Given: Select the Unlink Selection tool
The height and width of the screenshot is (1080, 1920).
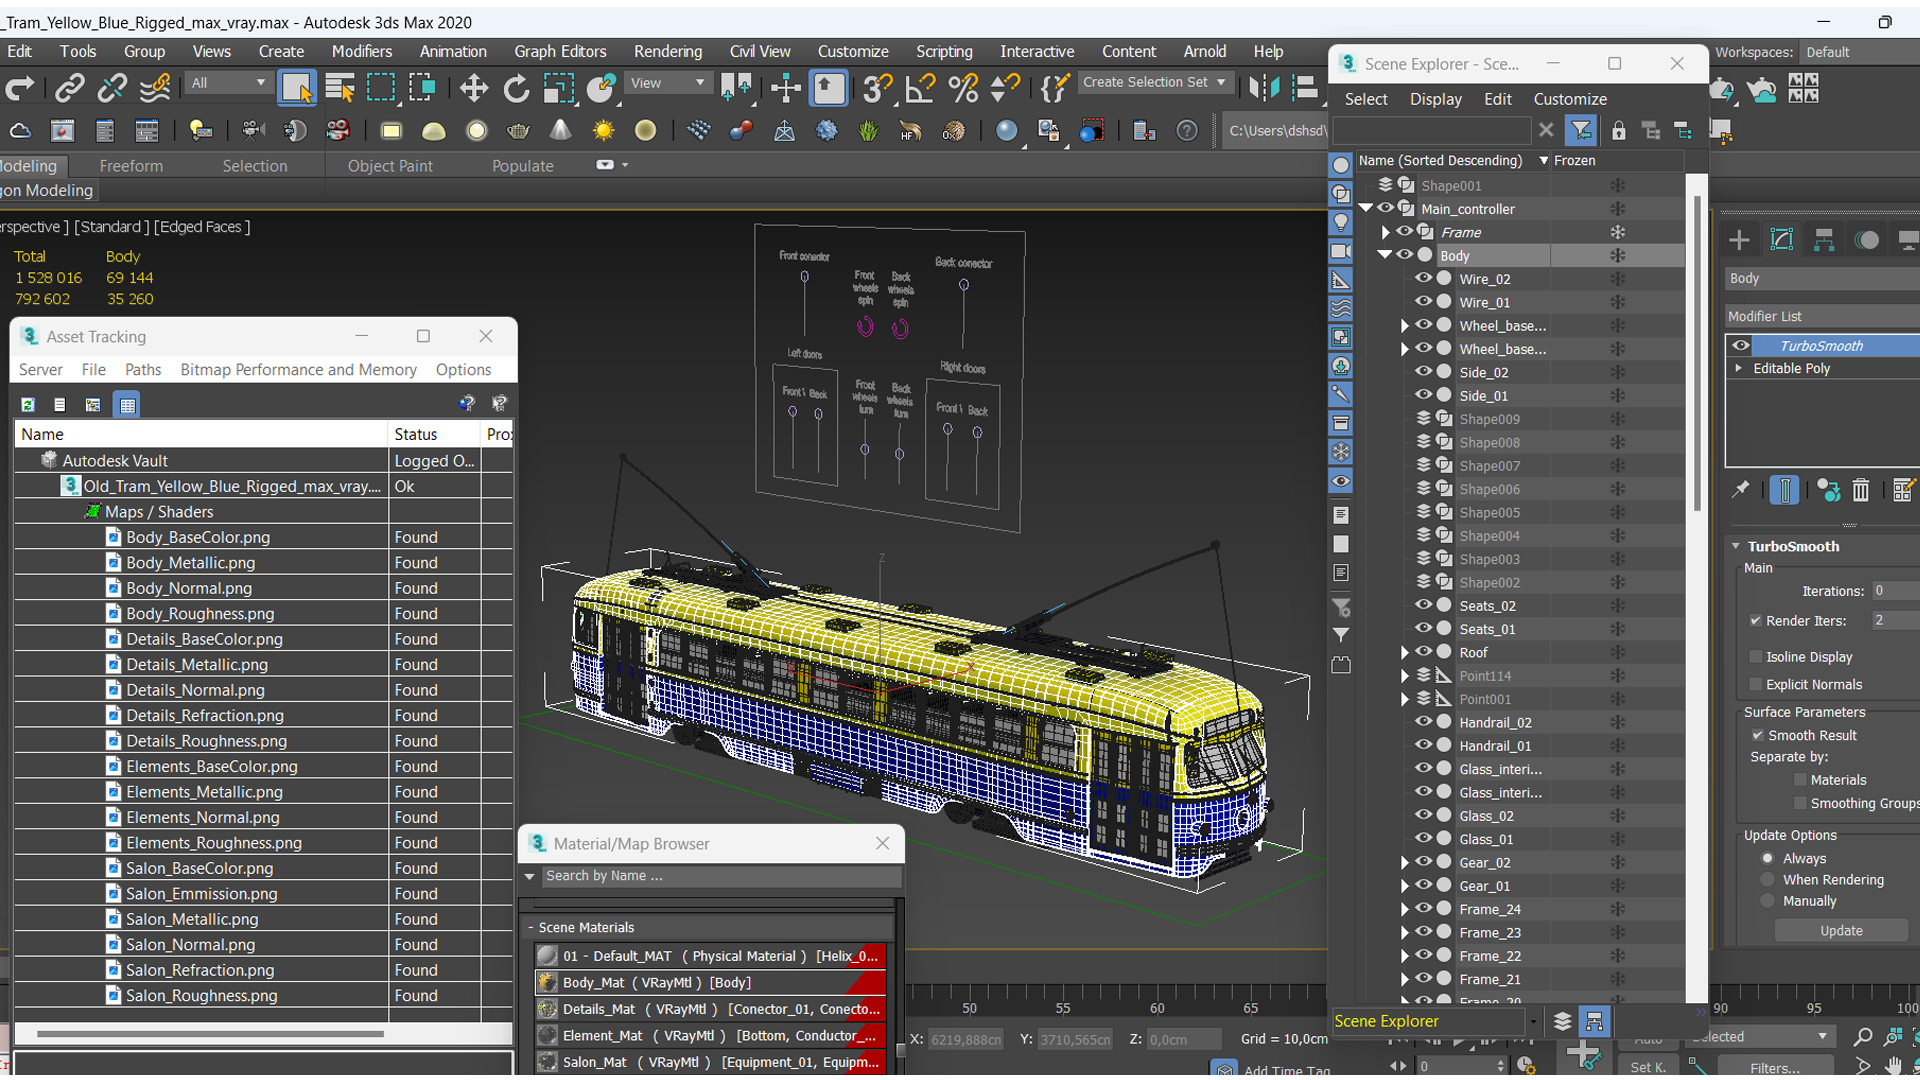Looking at the screenshot, I should [x=111, y=89].
